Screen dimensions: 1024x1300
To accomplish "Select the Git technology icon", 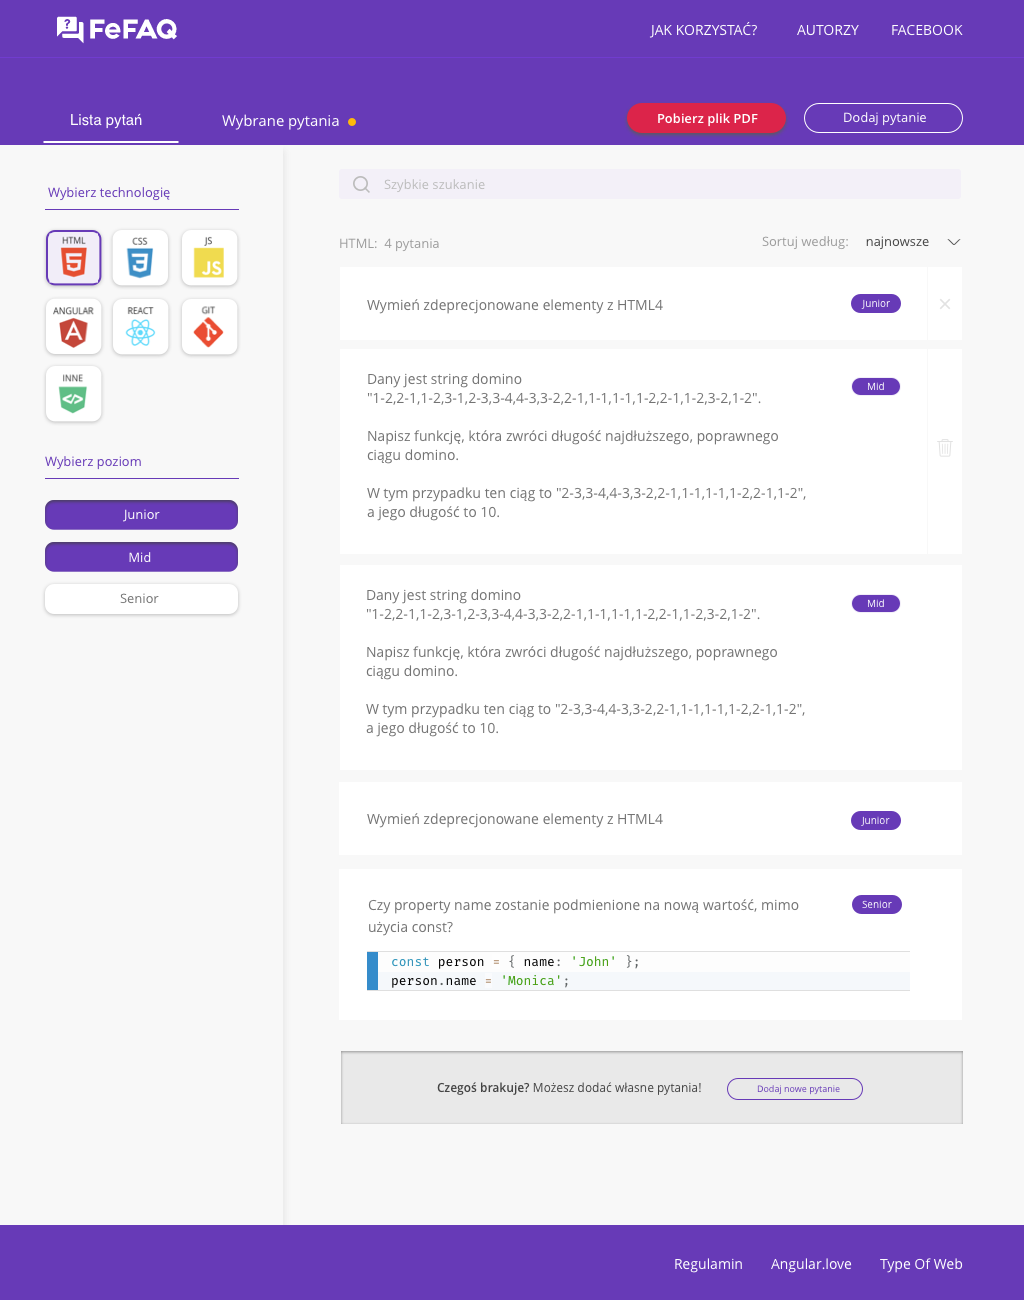I will [209, 326].
